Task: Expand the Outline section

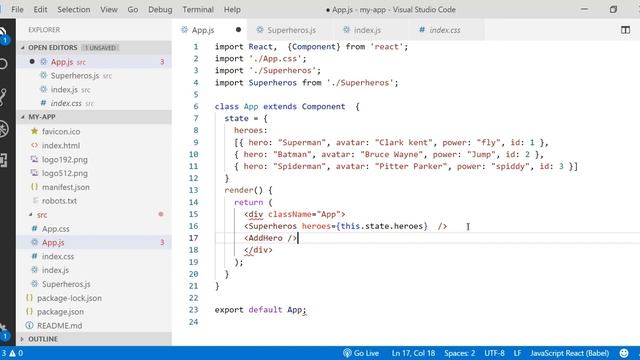Action: [94, 339]
